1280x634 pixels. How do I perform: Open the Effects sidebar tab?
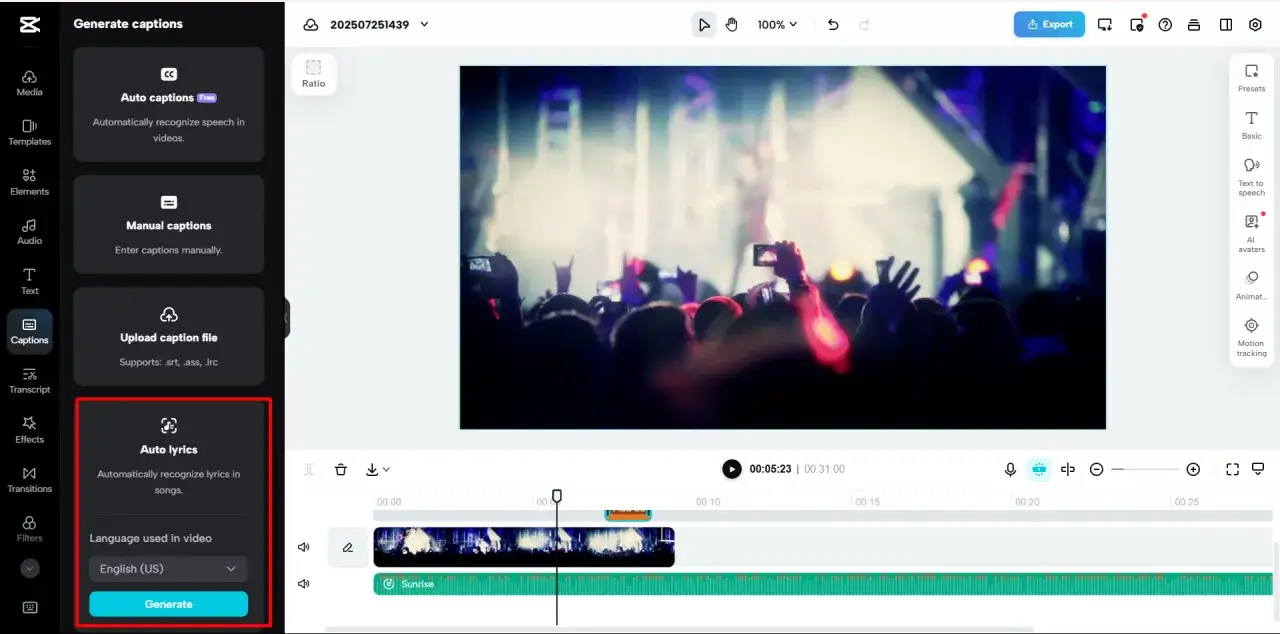29,430
